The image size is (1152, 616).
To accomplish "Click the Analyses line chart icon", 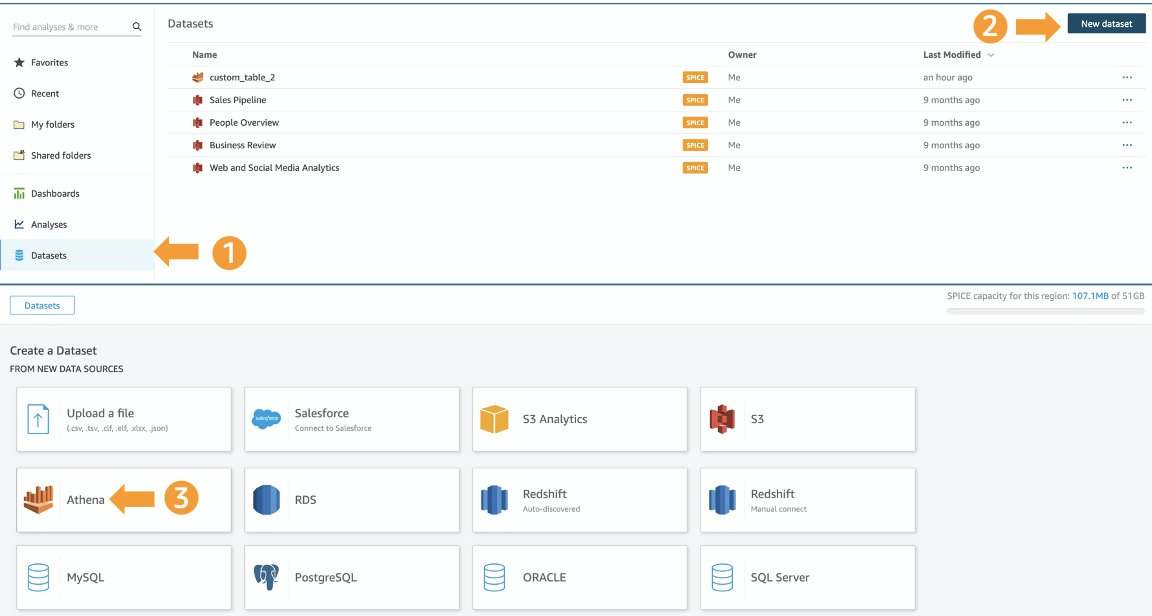I will pyautogui.click(x=19, y=224).
